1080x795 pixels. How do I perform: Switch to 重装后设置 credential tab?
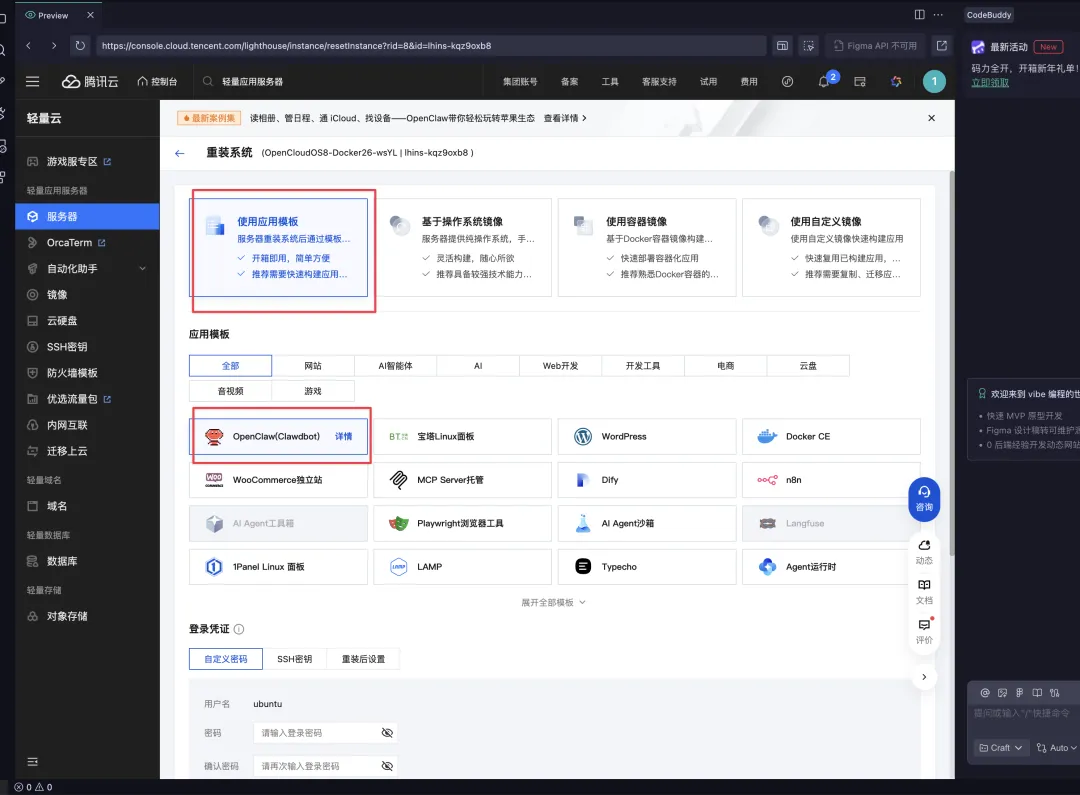pyautogui.click(x=363, y=659)
